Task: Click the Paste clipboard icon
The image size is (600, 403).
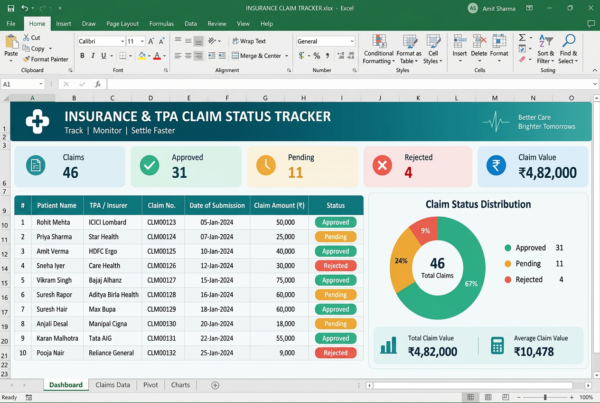Action: (11, 42)
